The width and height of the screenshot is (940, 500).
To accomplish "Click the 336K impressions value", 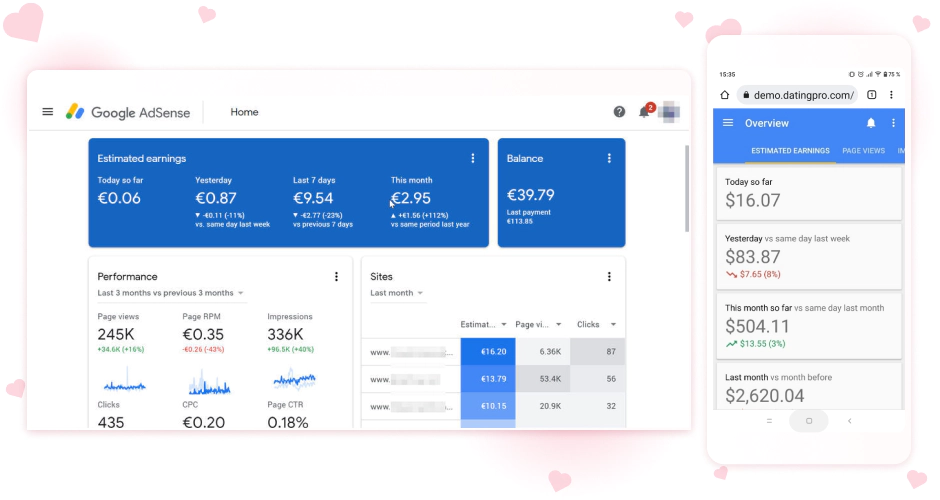I will (x=285, y=334).
